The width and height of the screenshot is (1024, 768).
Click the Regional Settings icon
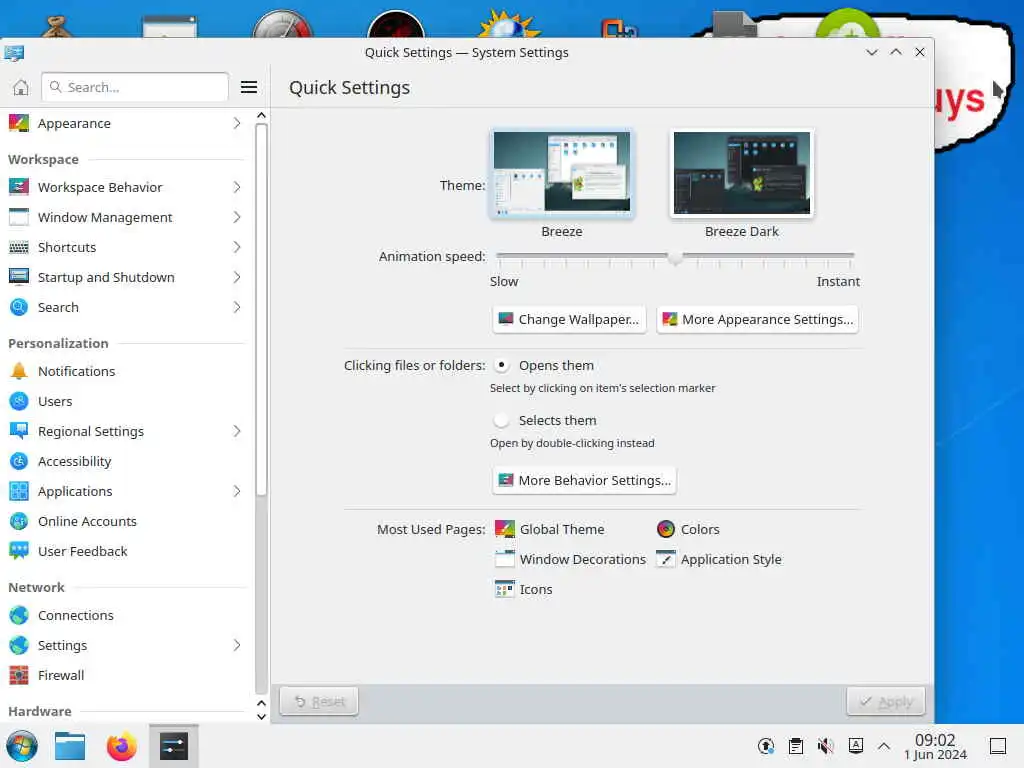point(19,431)
